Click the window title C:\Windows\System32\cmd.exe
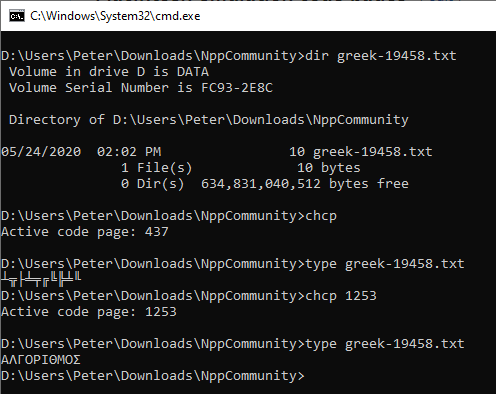 tap(115, 16)
